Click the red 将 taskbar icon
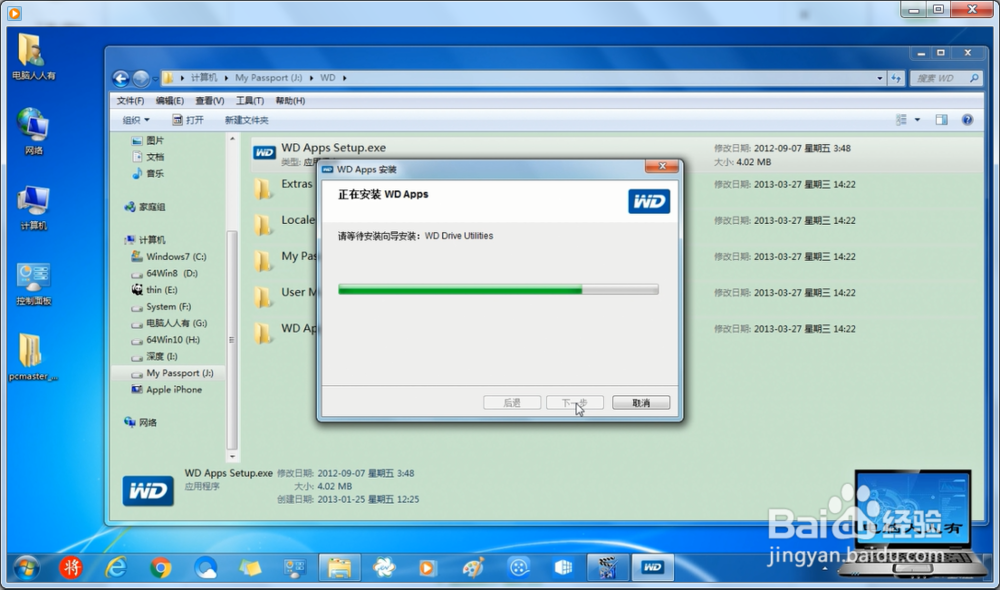 tap(71, 567)
